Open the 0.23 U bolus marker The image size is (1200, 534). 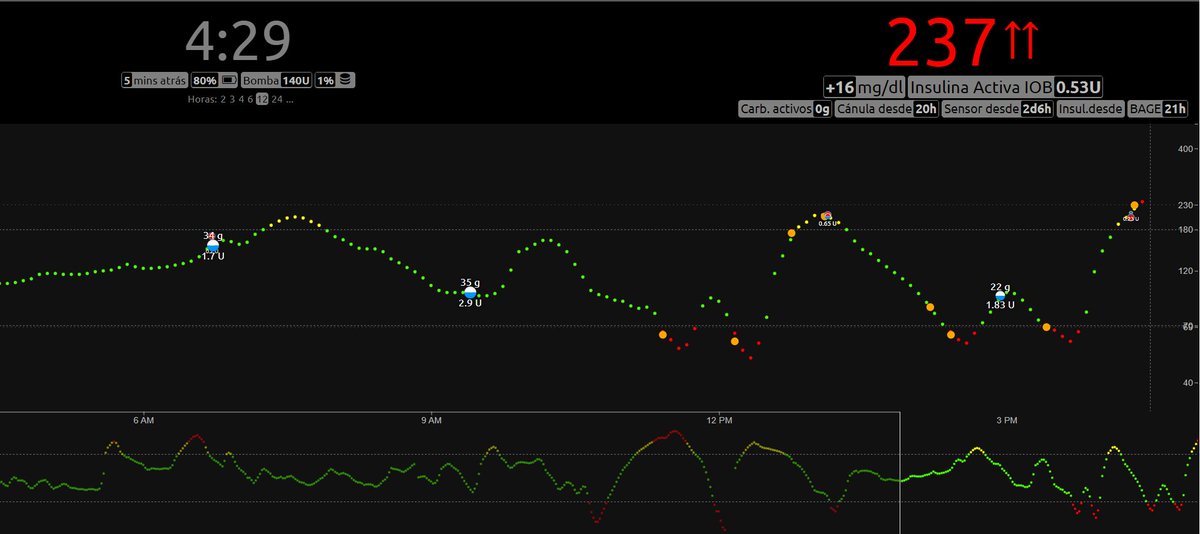[1131, 214]
